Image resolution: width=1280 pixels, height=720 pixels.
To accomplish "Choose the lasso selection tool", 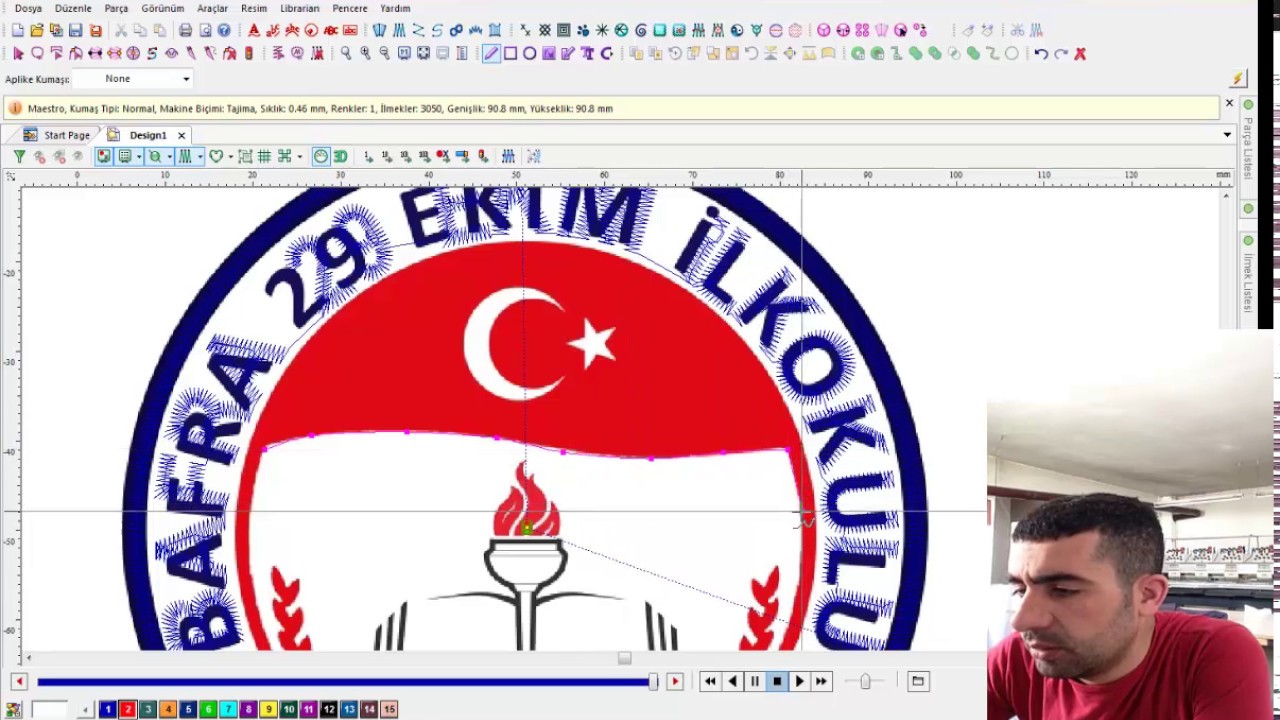I will [x=37, y=54].
